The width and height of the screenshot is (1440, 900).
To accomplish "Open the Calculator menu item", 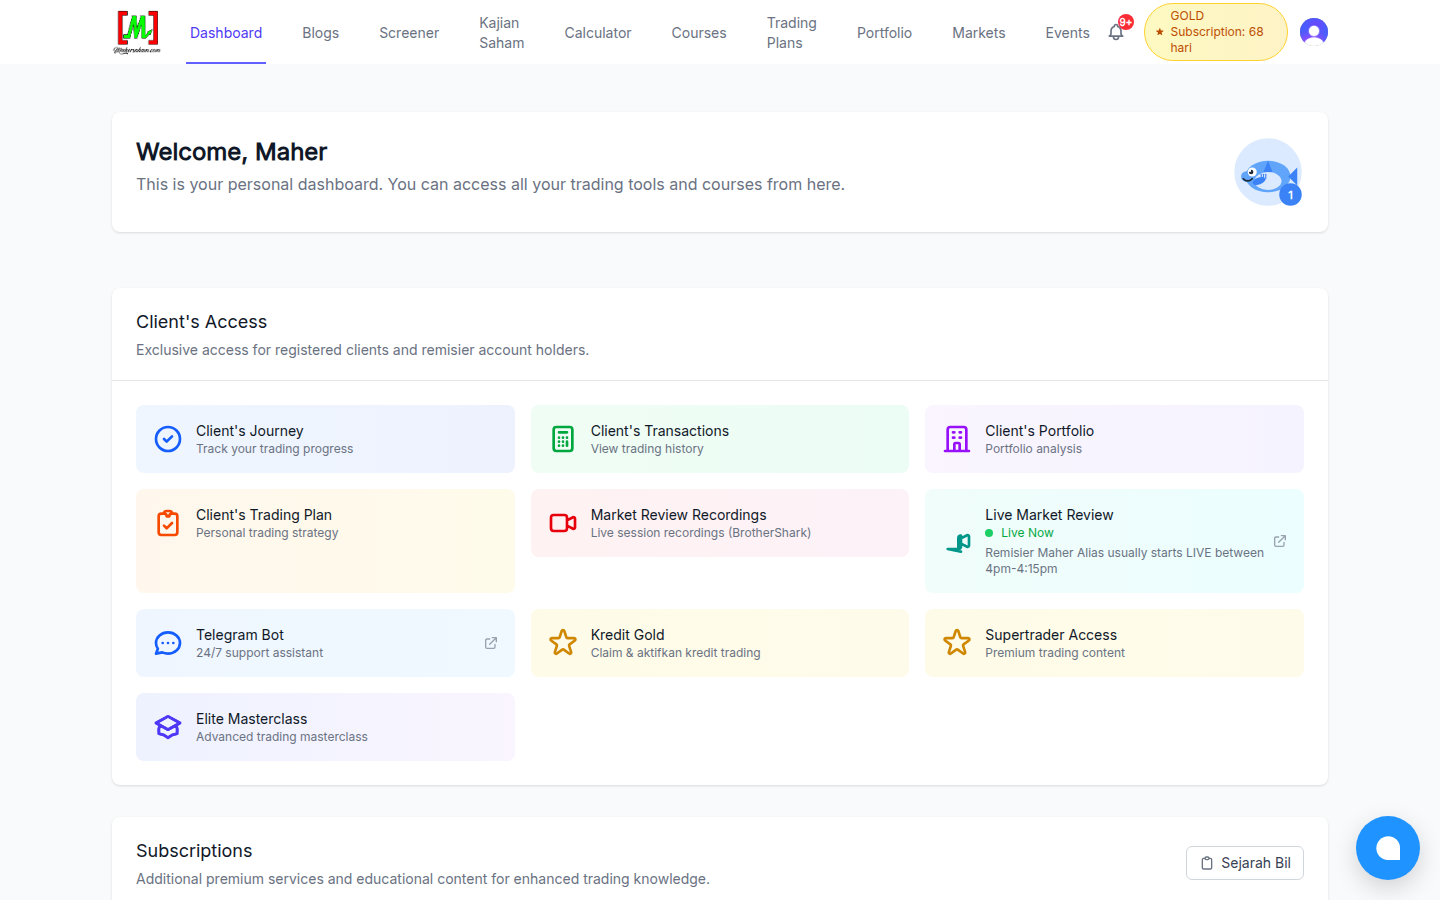I will (x=598, y=33).
